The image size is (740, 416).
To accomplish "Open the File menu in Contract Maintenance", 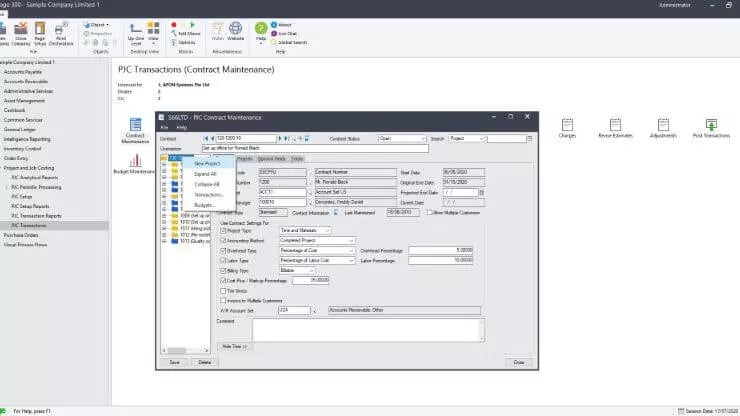I will coord(164,127).
